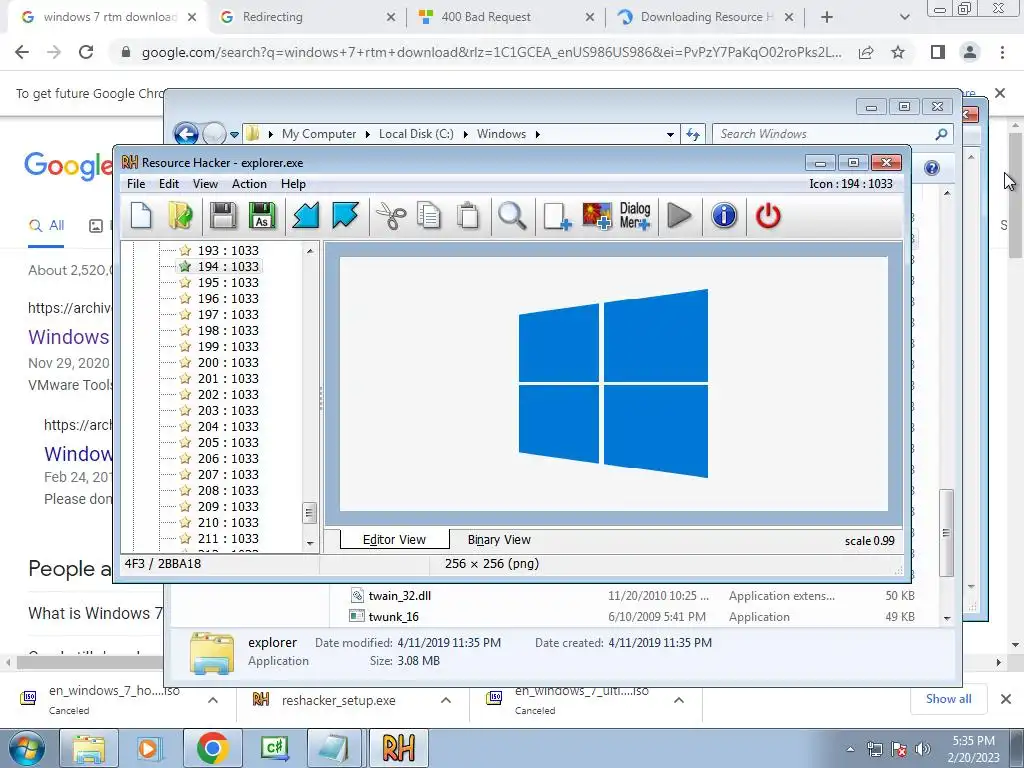Open the Edit menu in Resource Hacker
The image size is (1024, 768).
click(168, 184)
